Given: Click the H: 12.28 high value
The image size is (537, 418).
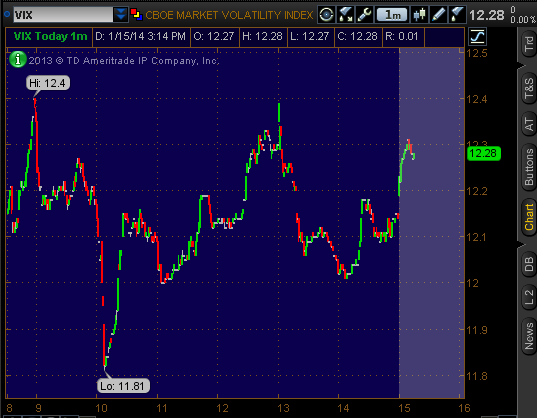Looking at the screenshot, I should (262, 36).
